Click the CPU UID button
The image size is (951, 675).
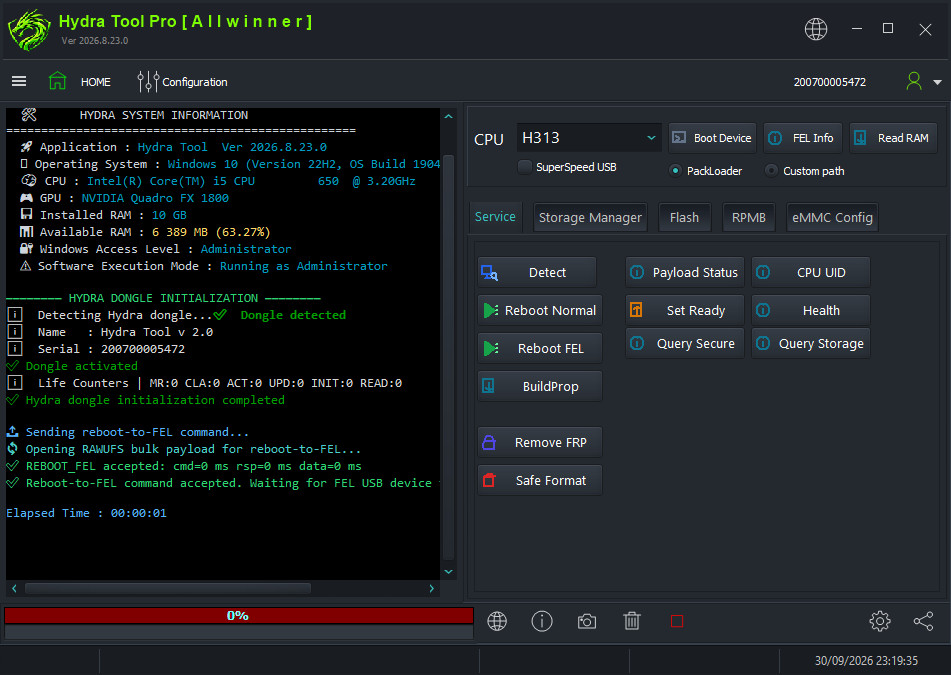coord(811,272)
